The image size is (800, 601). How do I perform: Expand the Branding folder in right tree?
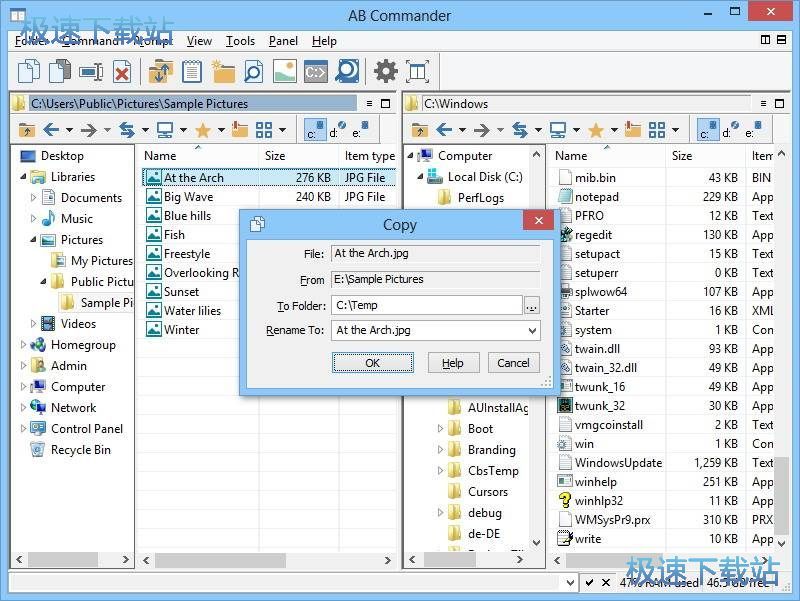point(441,450)
